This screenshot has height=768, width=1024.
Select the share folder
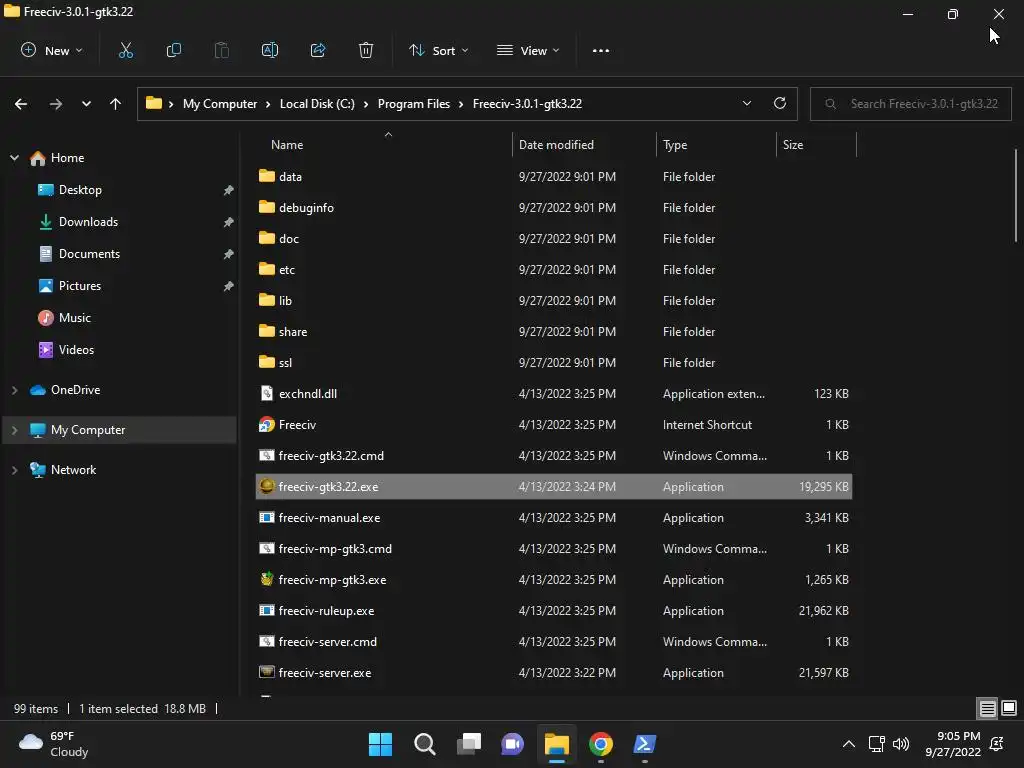click(x=554, y=332)
